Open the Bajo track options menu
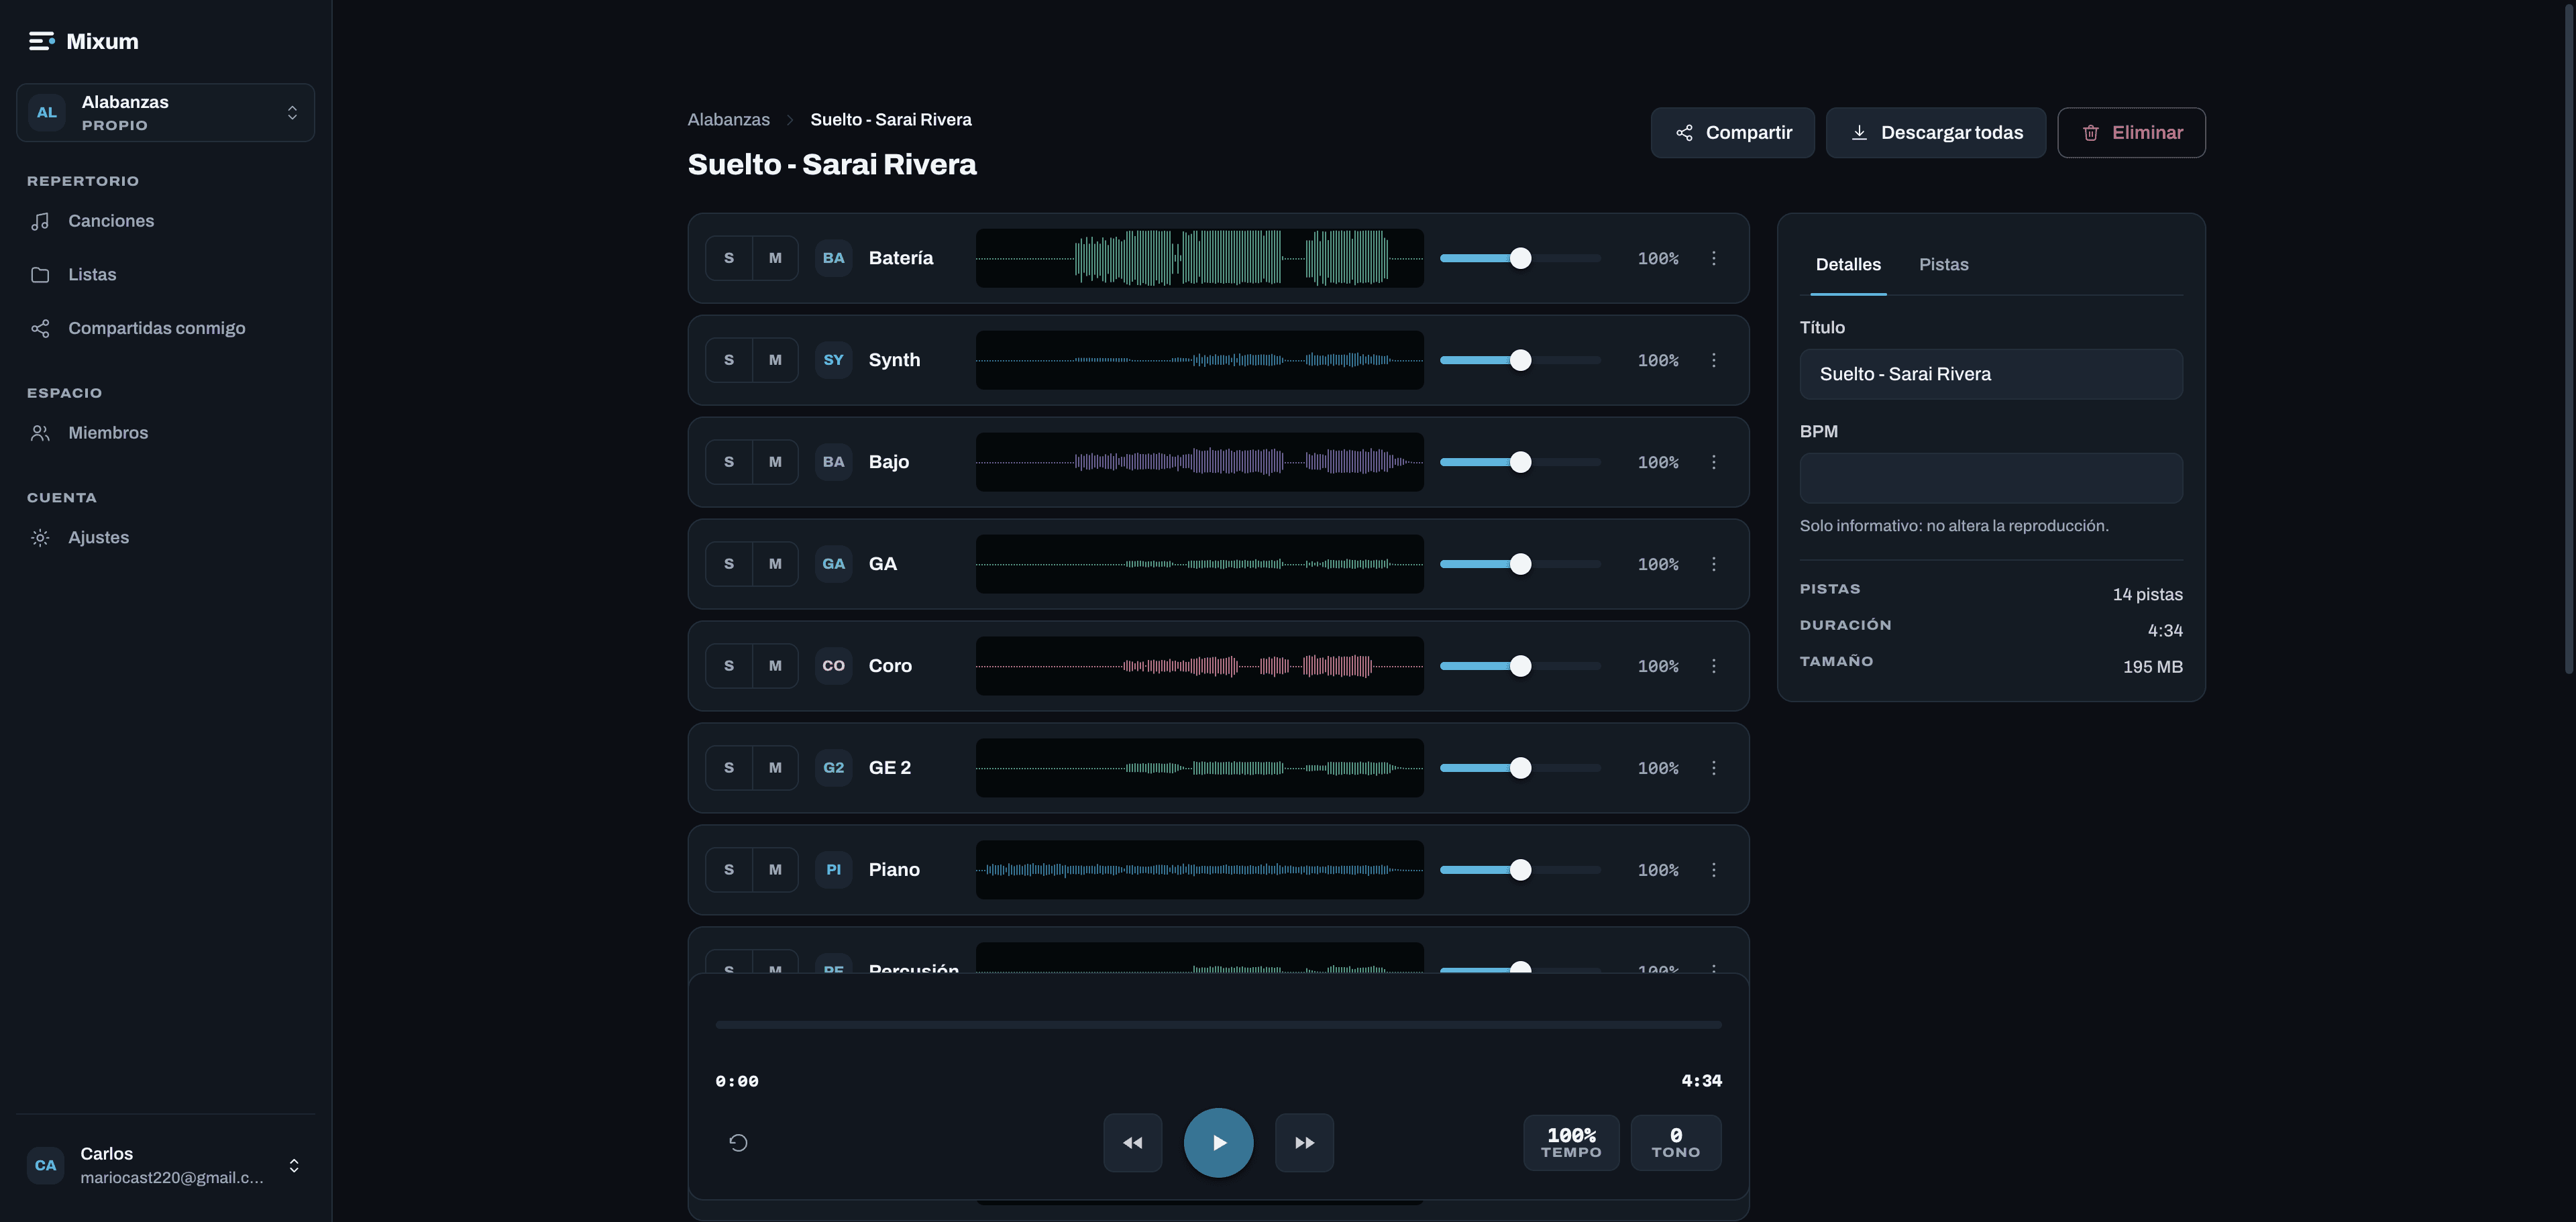 [1713, 462]
